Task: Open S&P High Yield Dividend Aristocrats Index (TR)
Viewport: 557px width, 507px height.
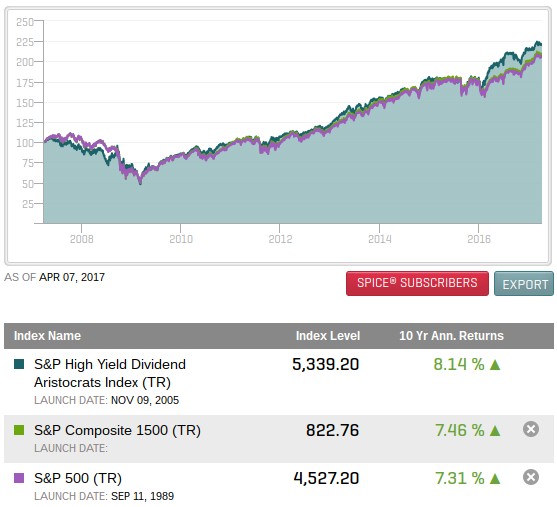Action: pos(110,373)
